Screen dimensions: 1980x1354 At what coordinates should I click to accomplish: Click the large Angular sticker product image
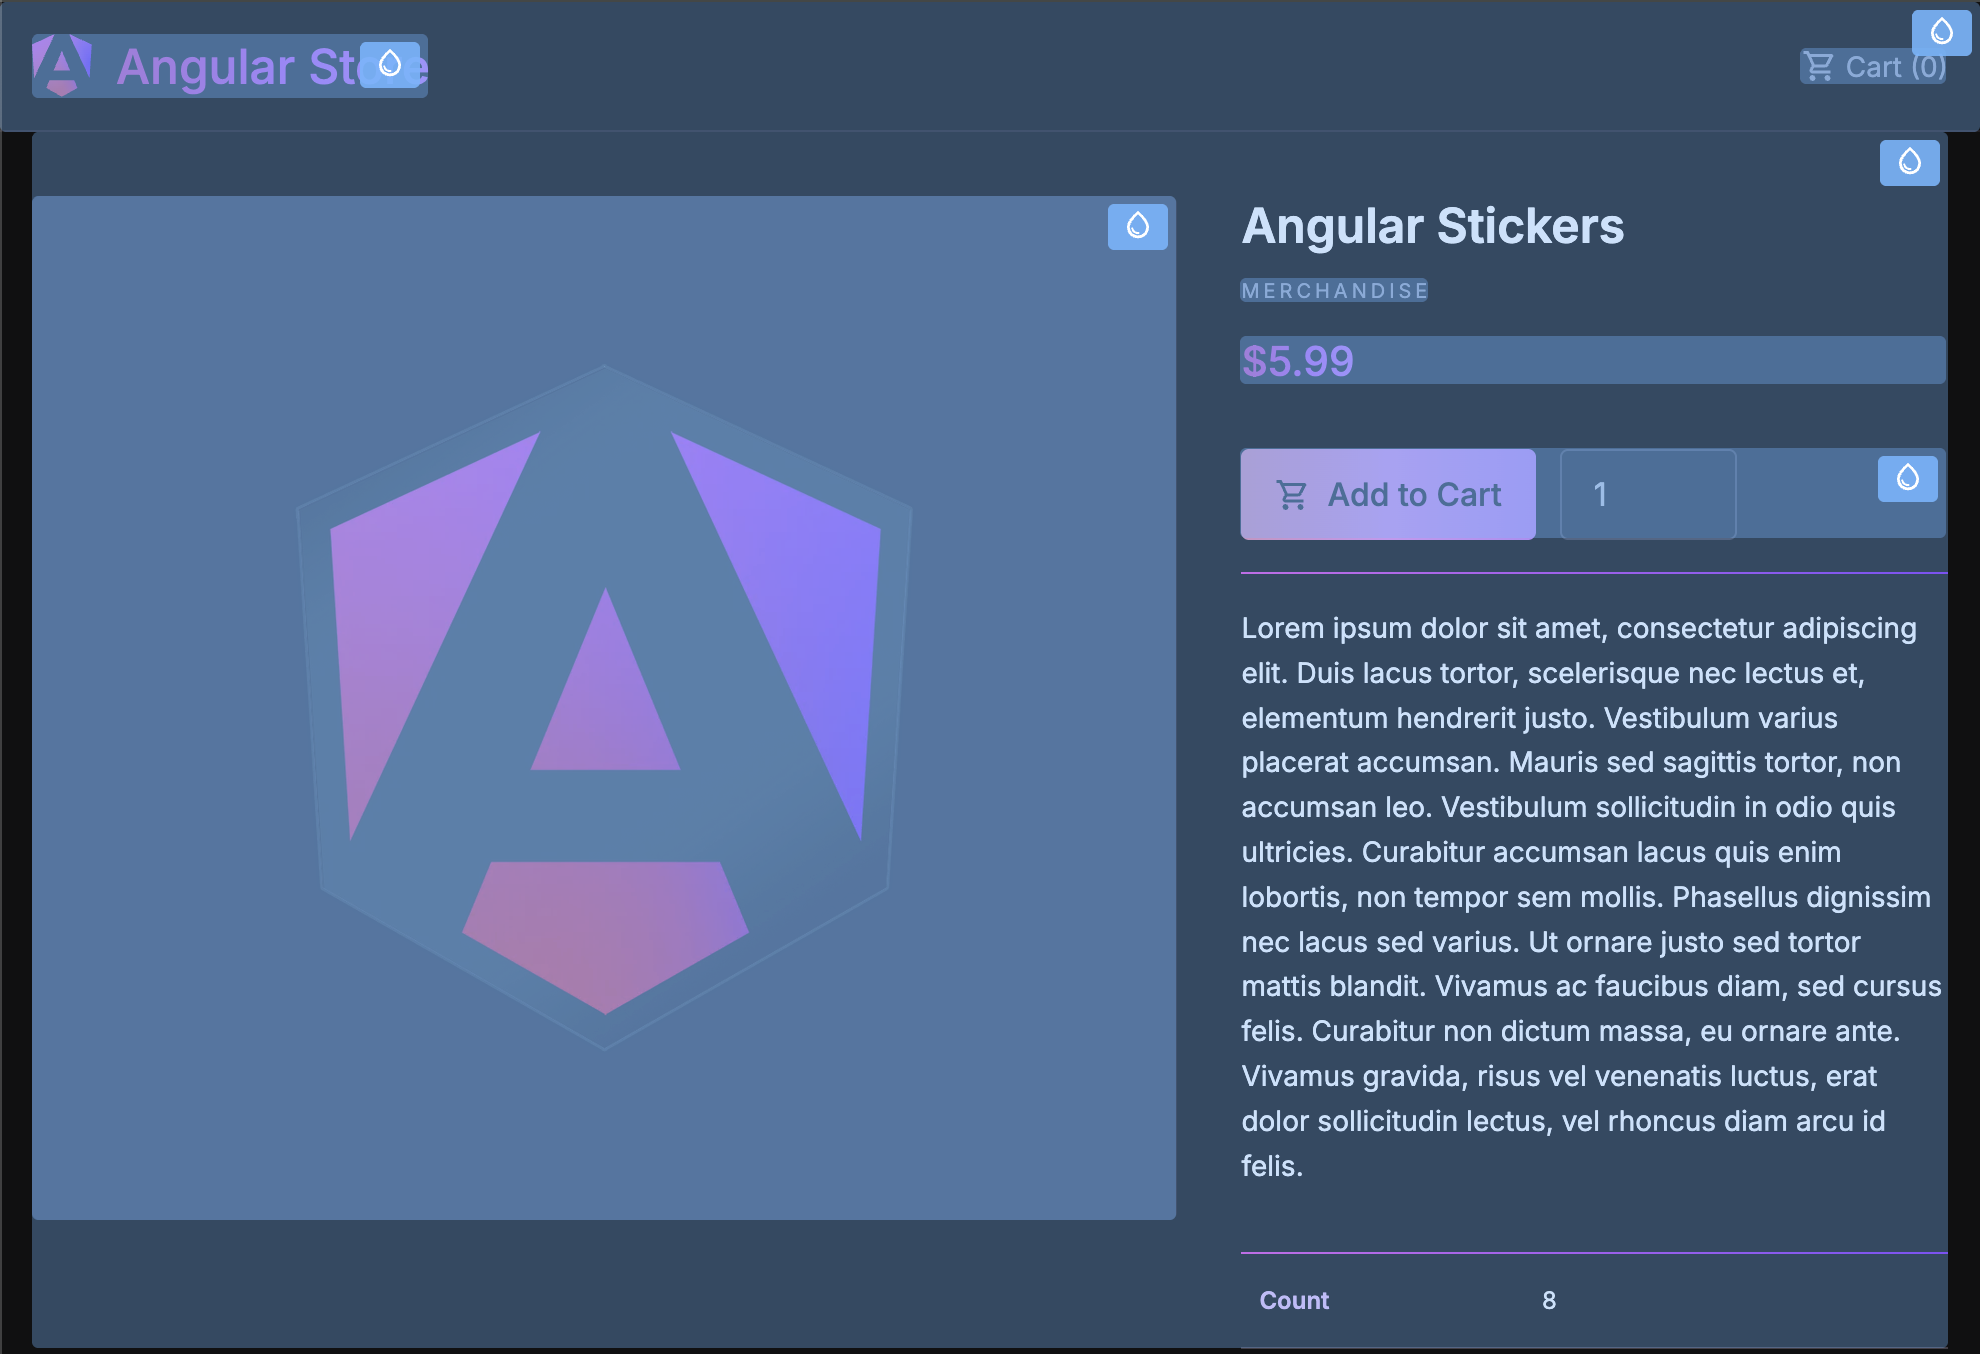point(604,707)
